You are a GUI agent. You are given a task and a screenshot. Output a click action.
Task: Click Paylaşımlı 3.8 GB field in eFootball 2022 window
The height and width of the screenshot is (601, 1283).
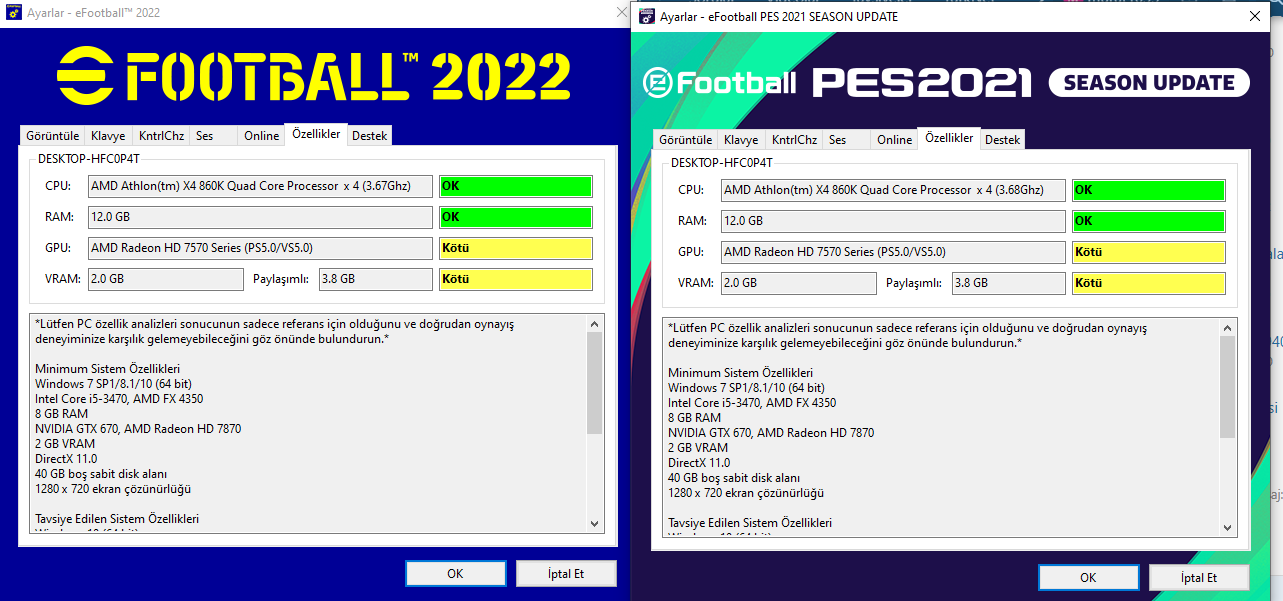click(376, 279)
